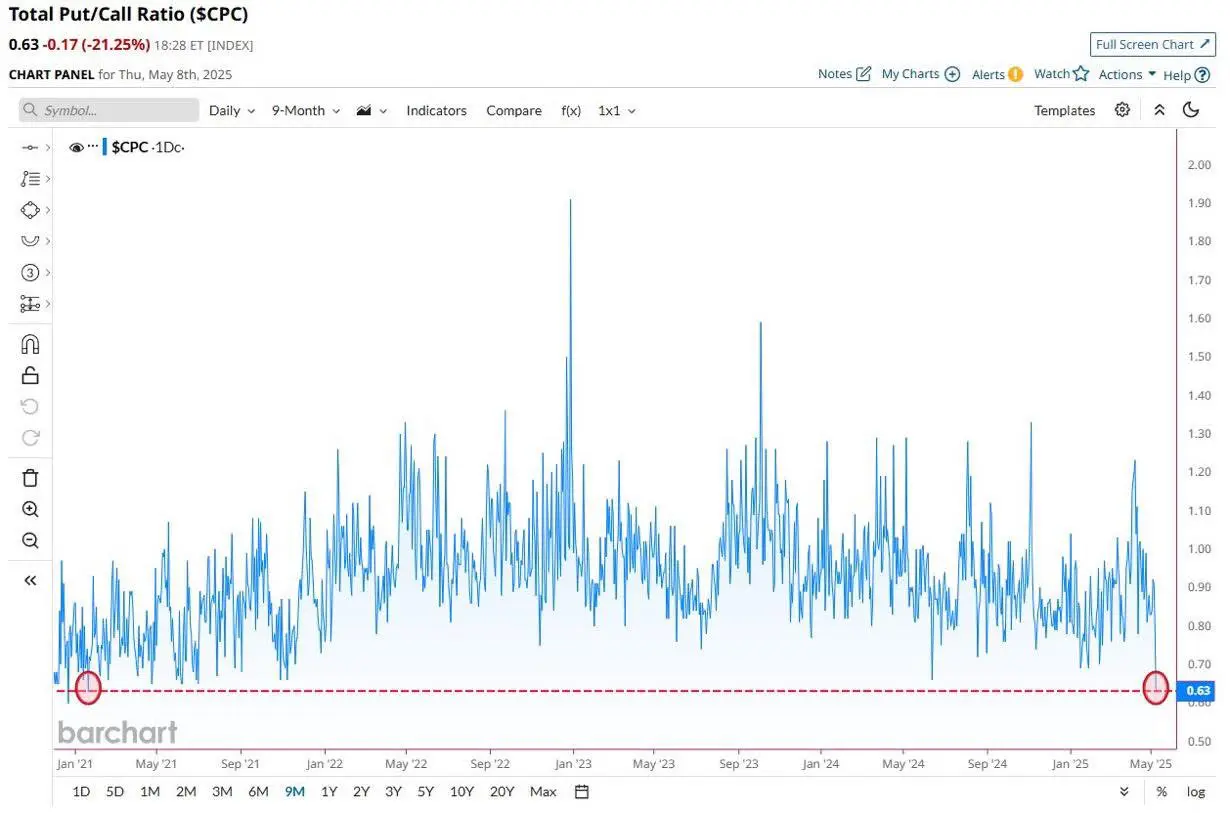This screenshot has width=1230, height=813.
Task: Open chart settings gear icon
Action: coord(1123,110)
